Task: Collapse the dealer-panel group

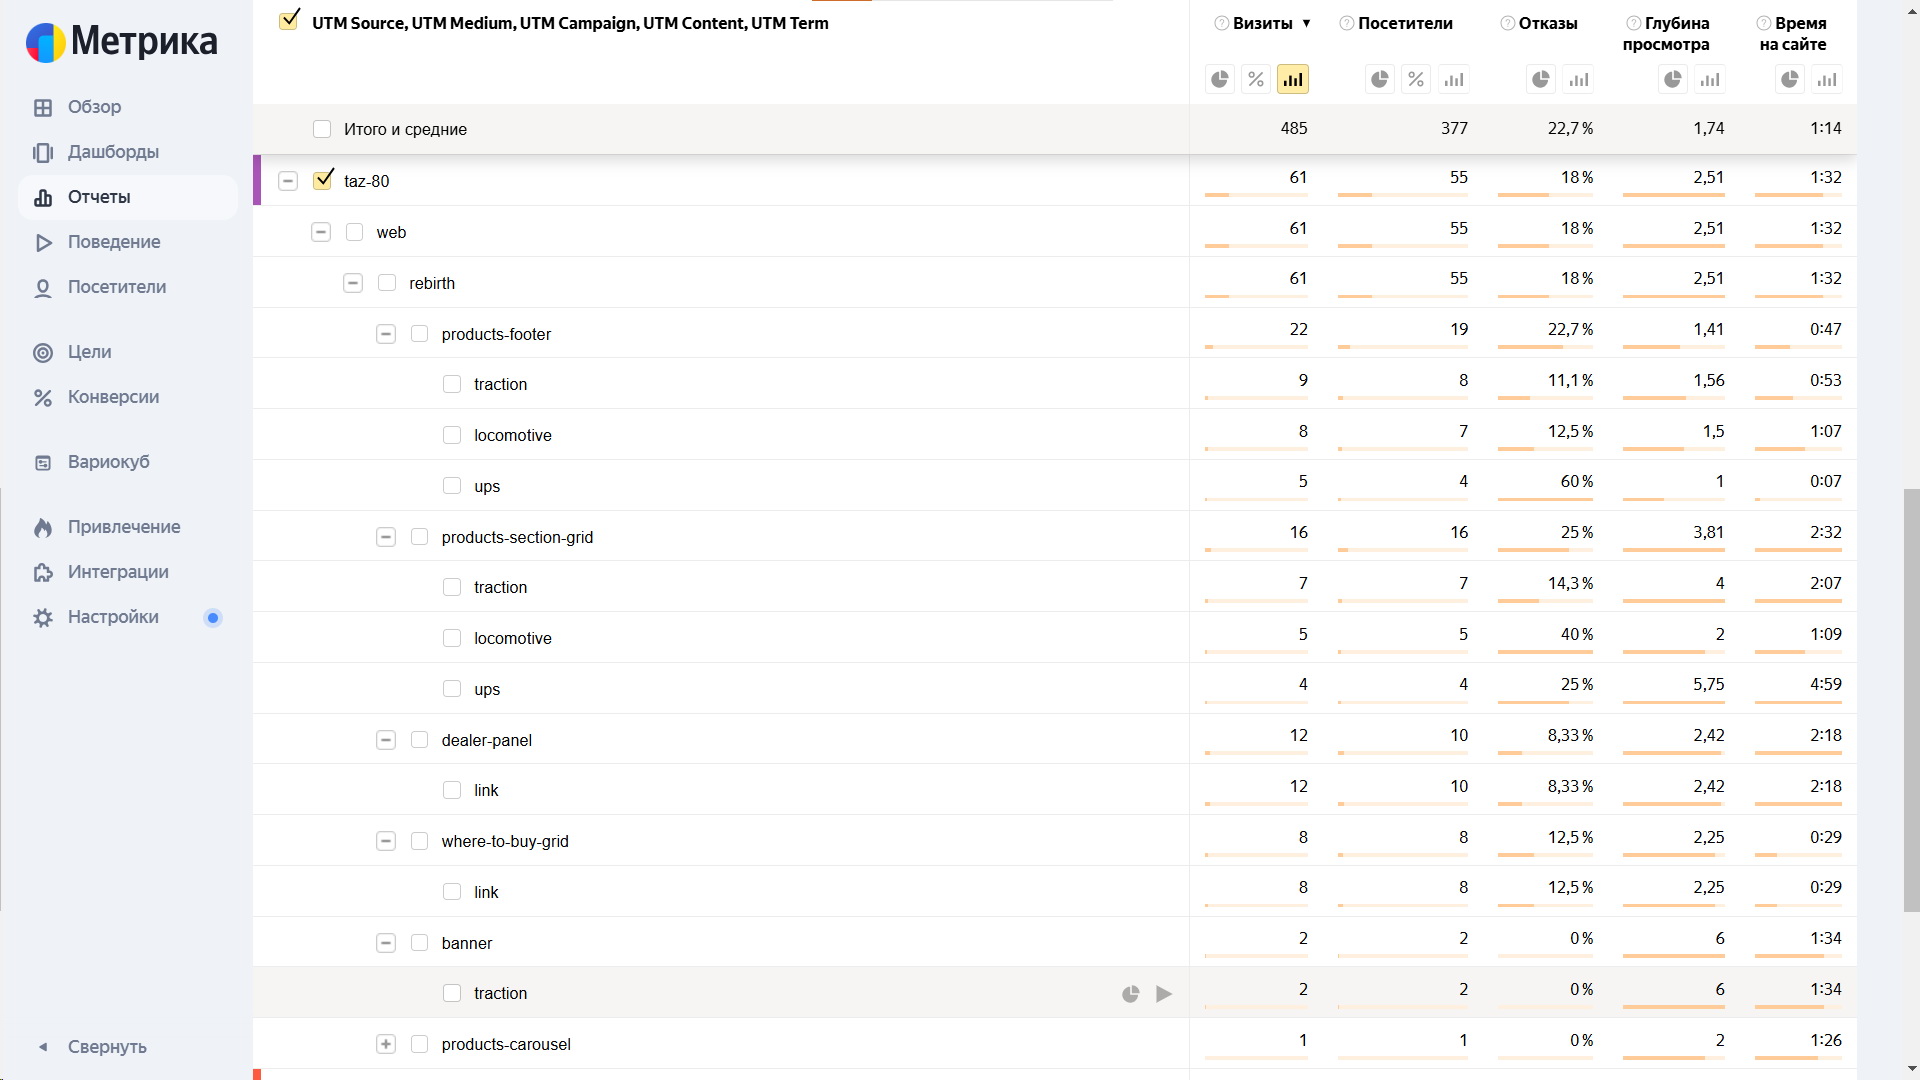Action: tap(386, 740)
